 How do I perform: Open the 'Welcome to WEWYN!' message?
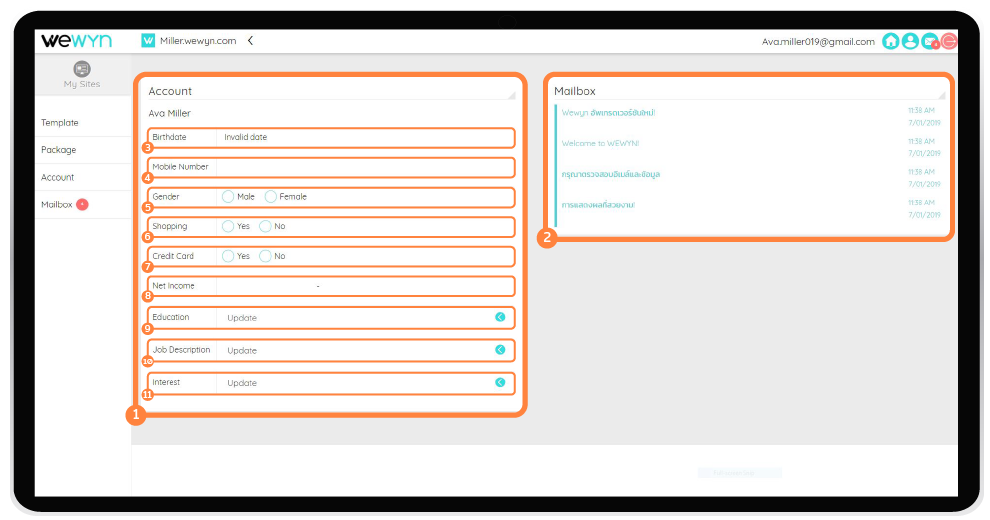tap(600, 143)
